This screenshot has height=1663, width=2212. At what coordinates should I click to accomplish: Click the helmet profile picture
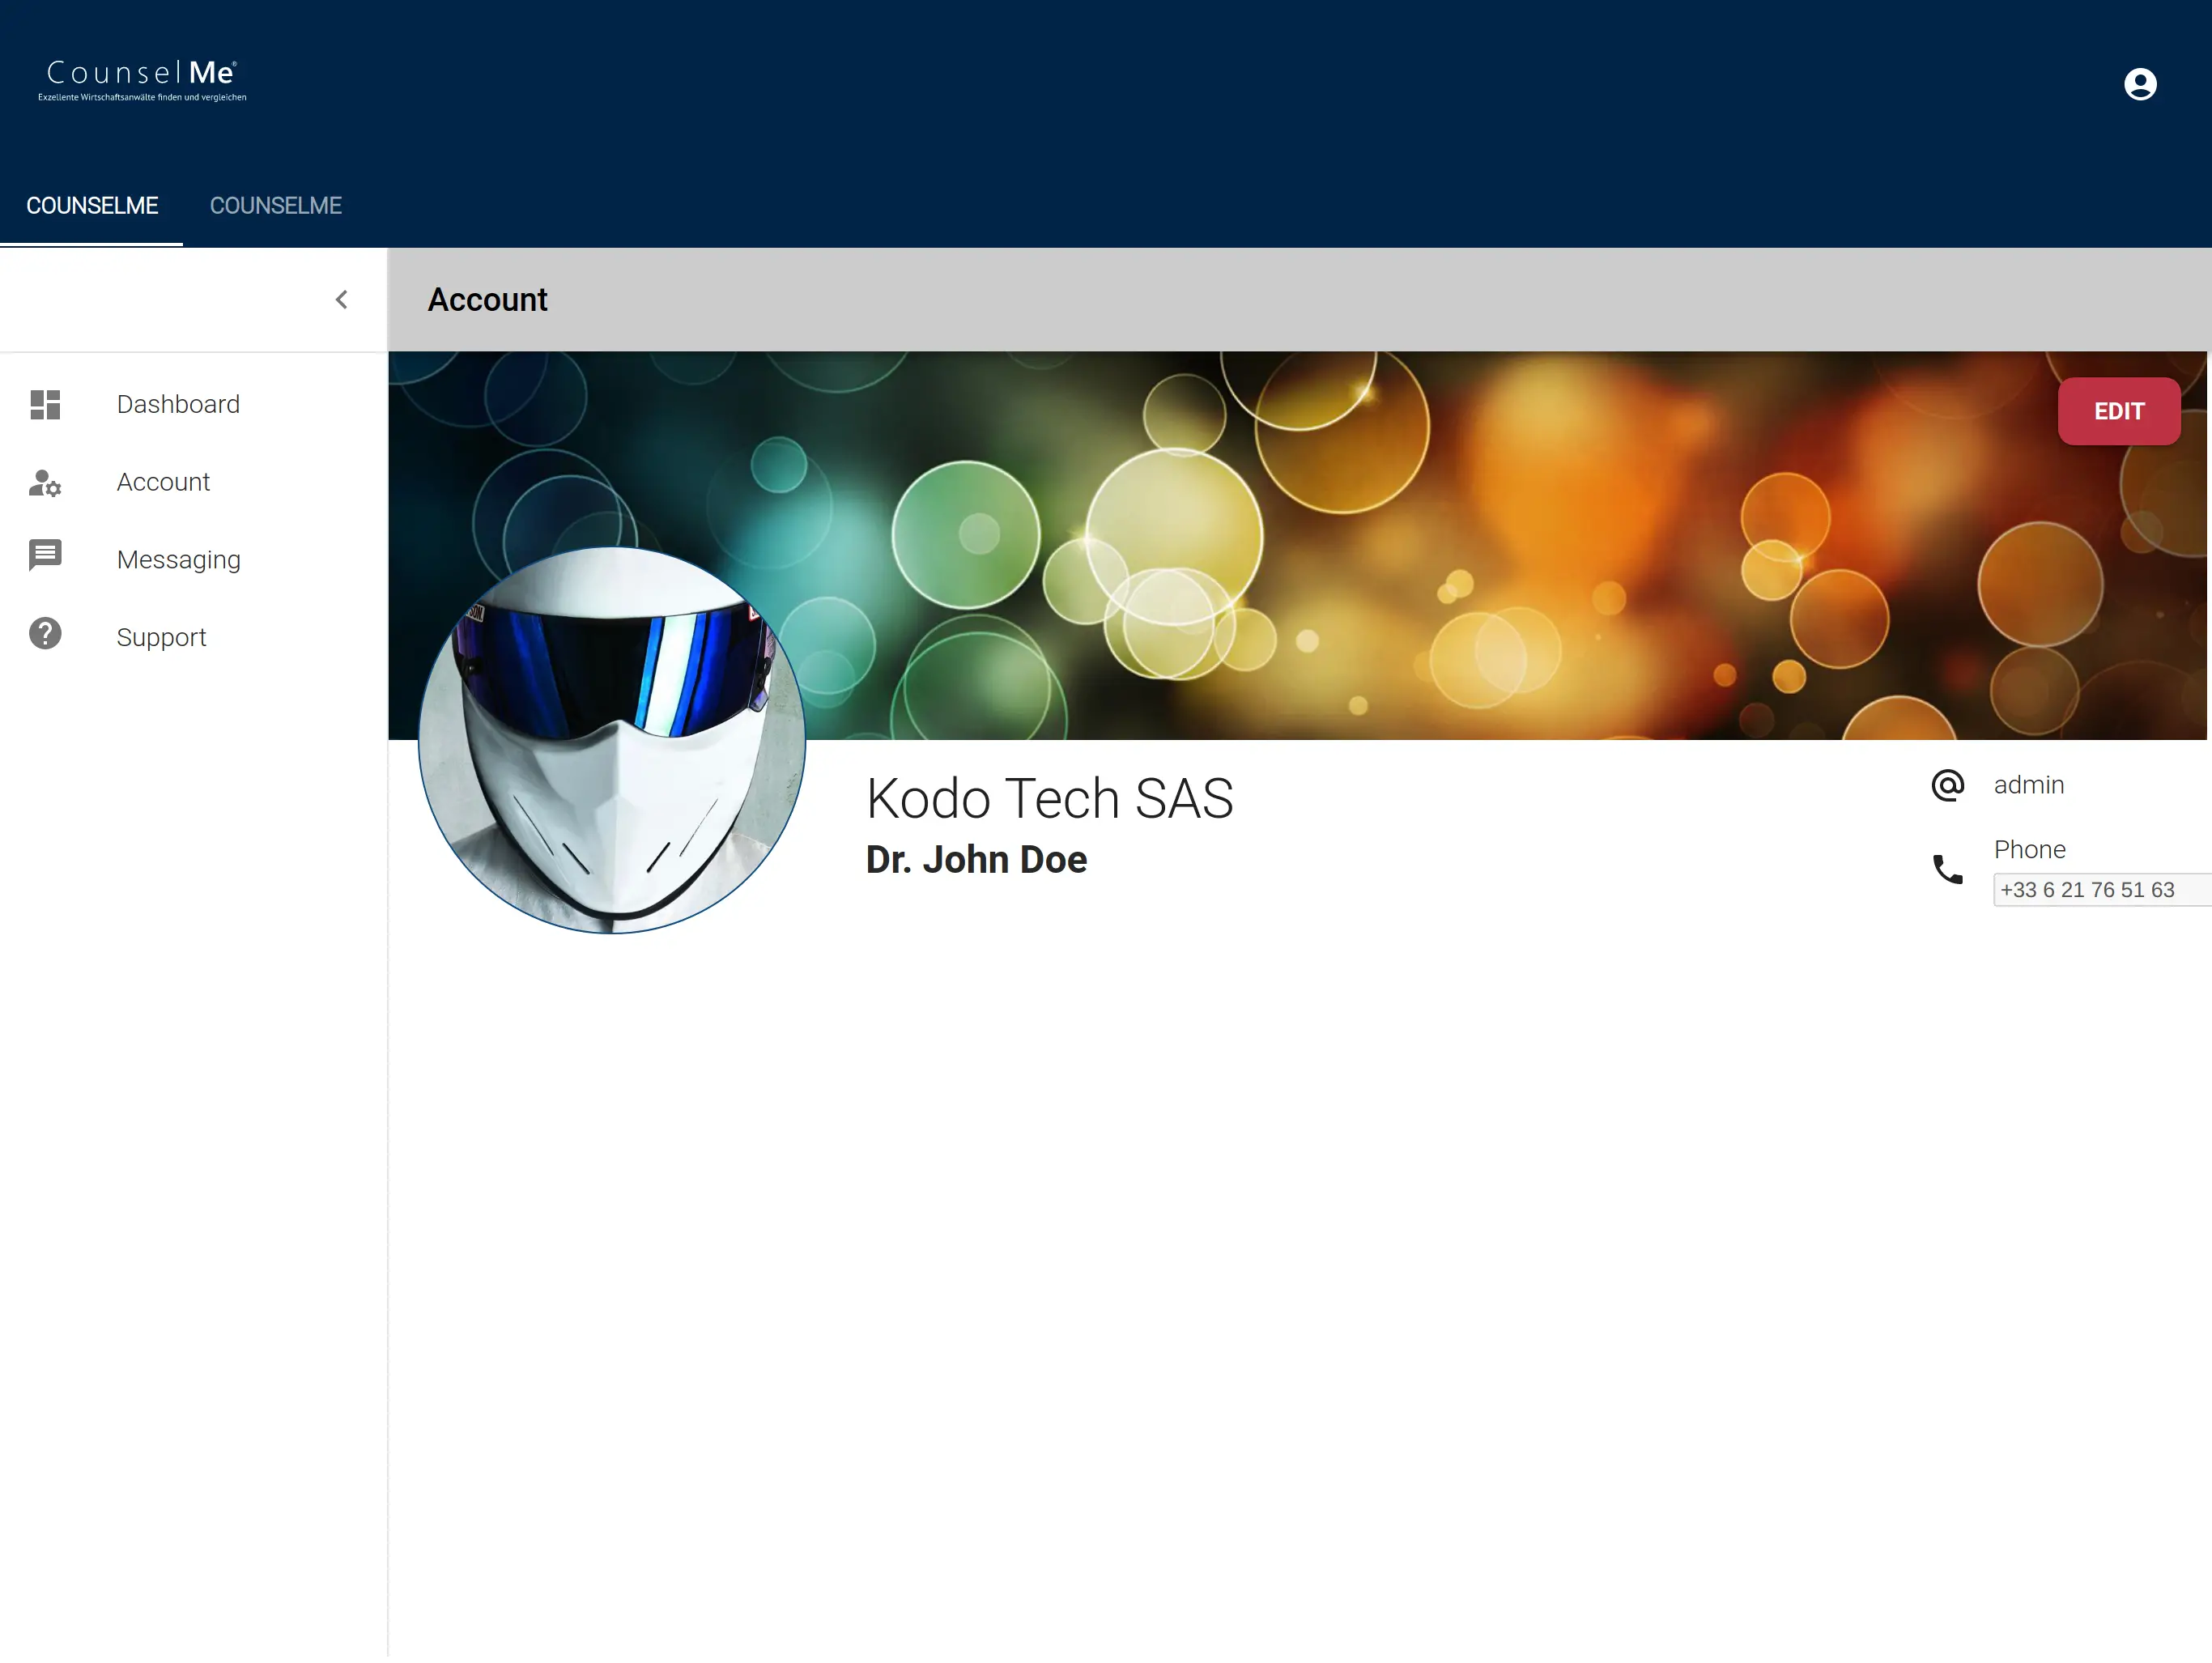click(612, 741)
